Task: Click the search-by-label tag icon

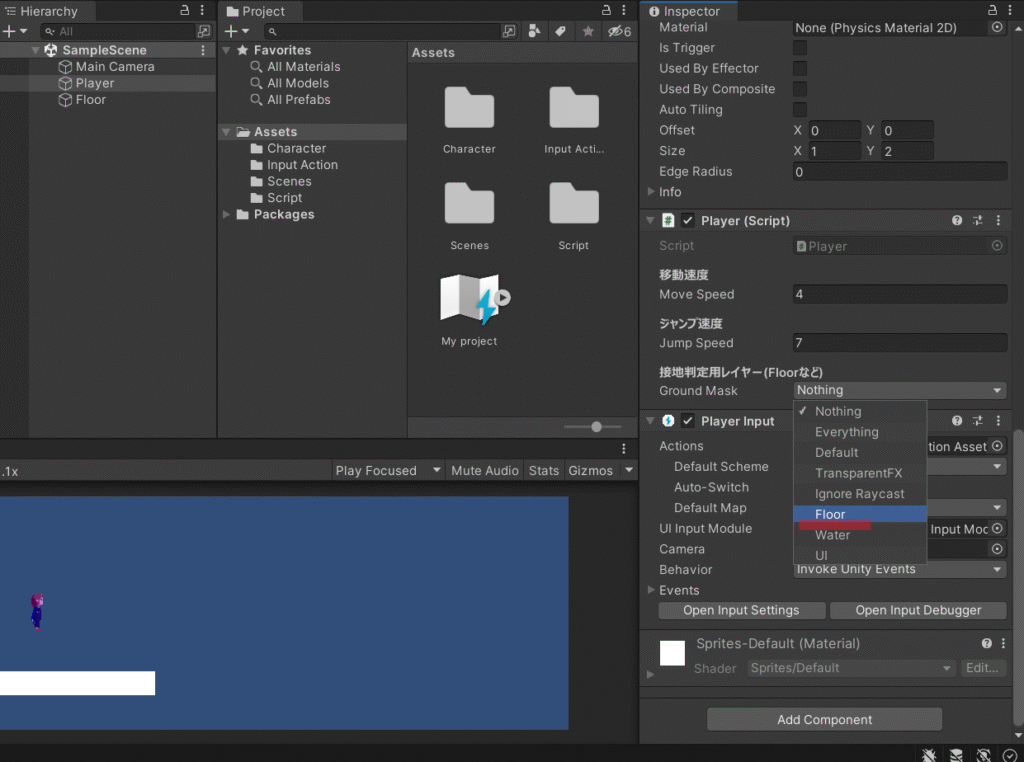Action: click(561, 32)
